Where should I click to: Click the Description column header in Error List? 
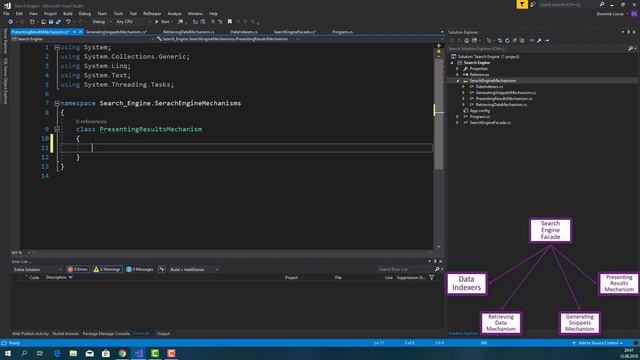56,278
